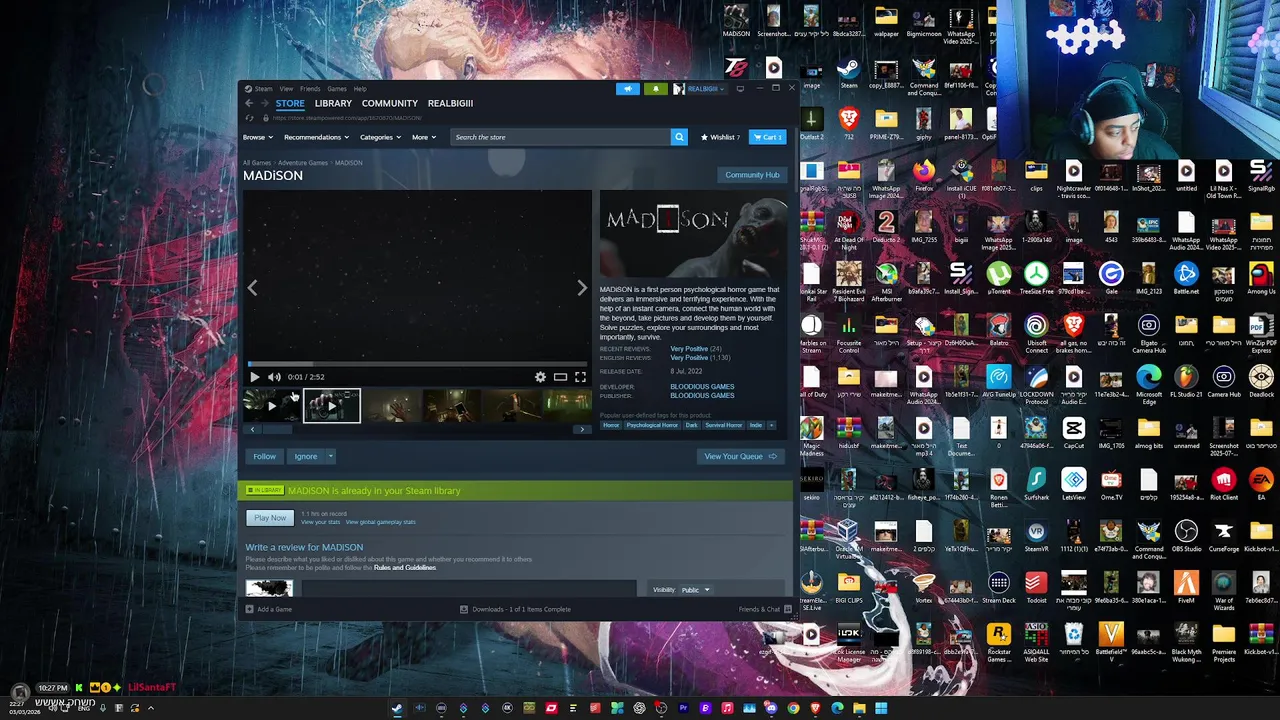Toggle theater mode on the video player
Image resolution: width=1280 pixels, height=720 pixels.
pyautogui.click(x=560, y=377)
